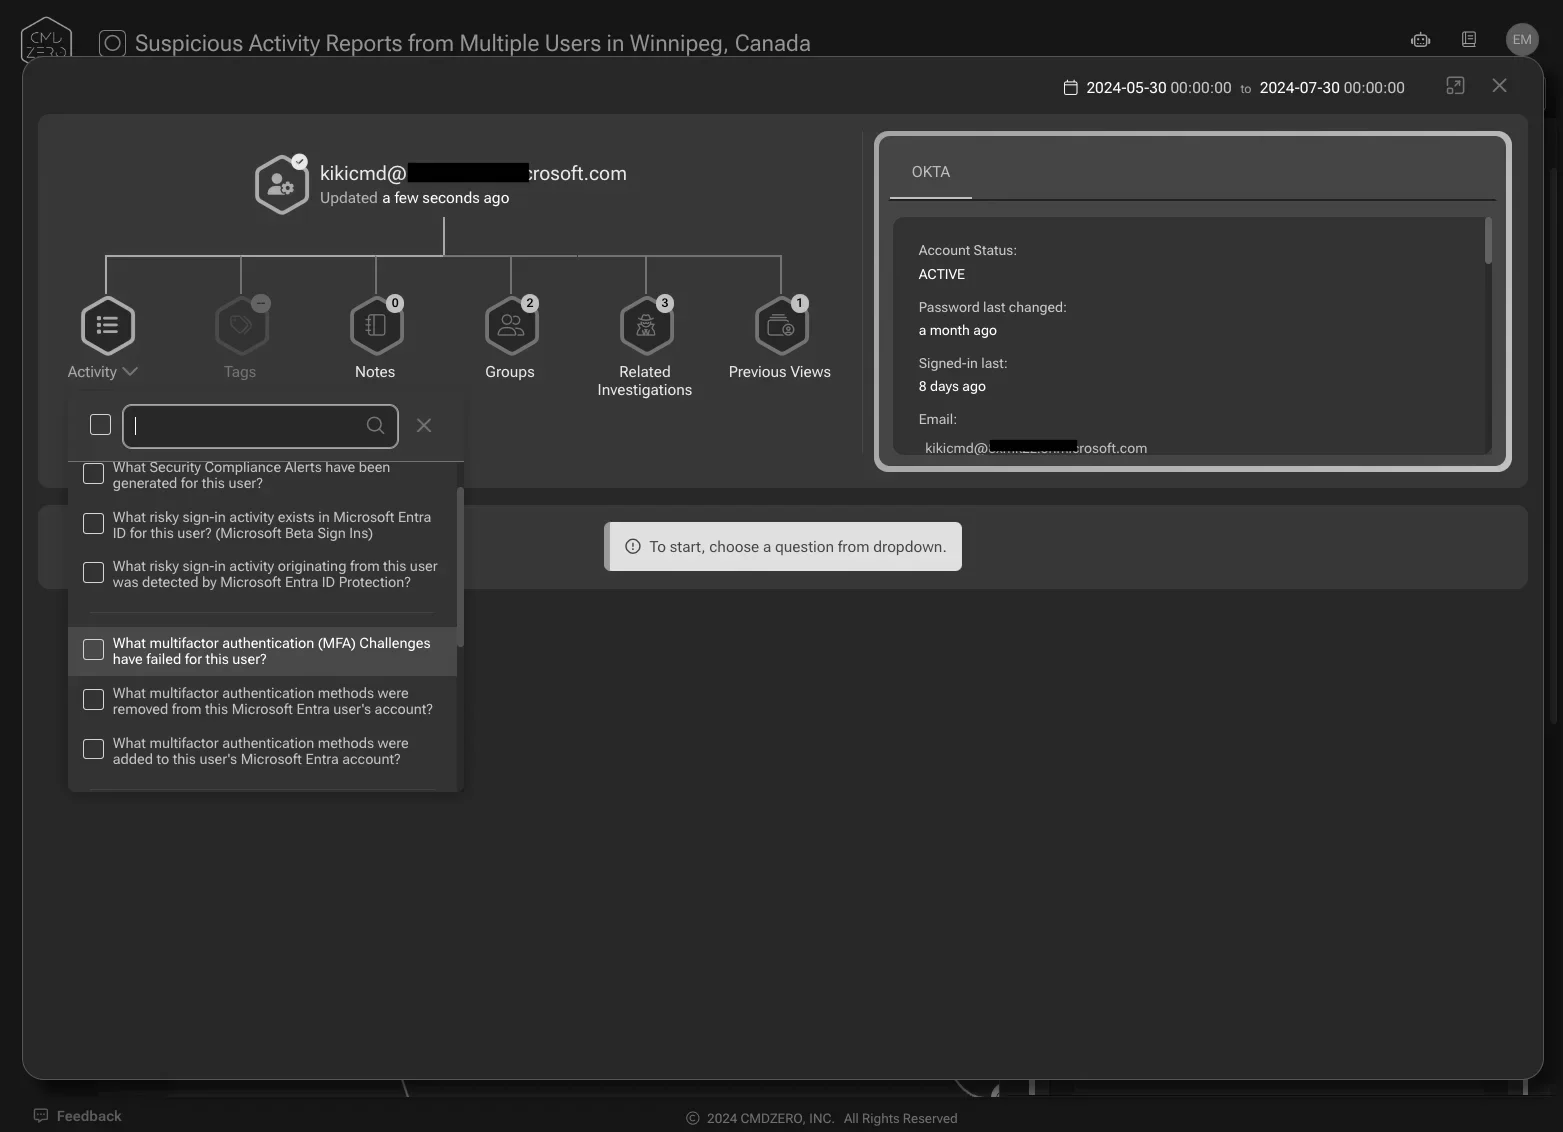This screenshot has width=1563, height=1132.
Task: Click end date 2024-07-30 00:00:00
Action: (1332, 88)
